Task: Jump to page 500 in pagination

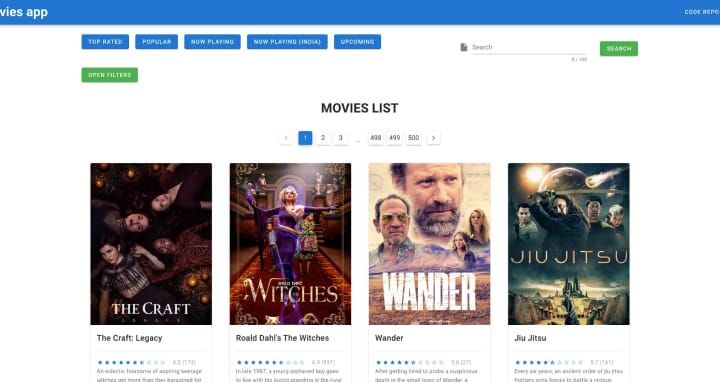Action: (x=413, y=138)
